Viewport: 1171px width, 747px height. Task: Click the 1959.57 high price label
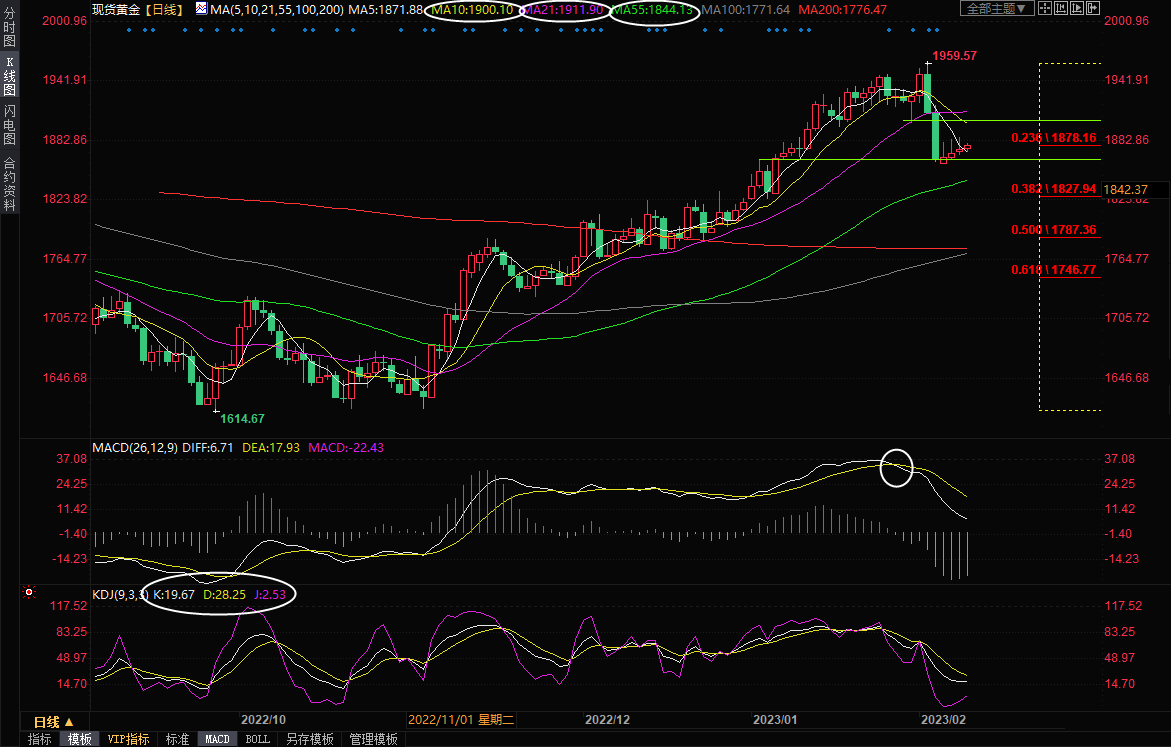(953, 56)
